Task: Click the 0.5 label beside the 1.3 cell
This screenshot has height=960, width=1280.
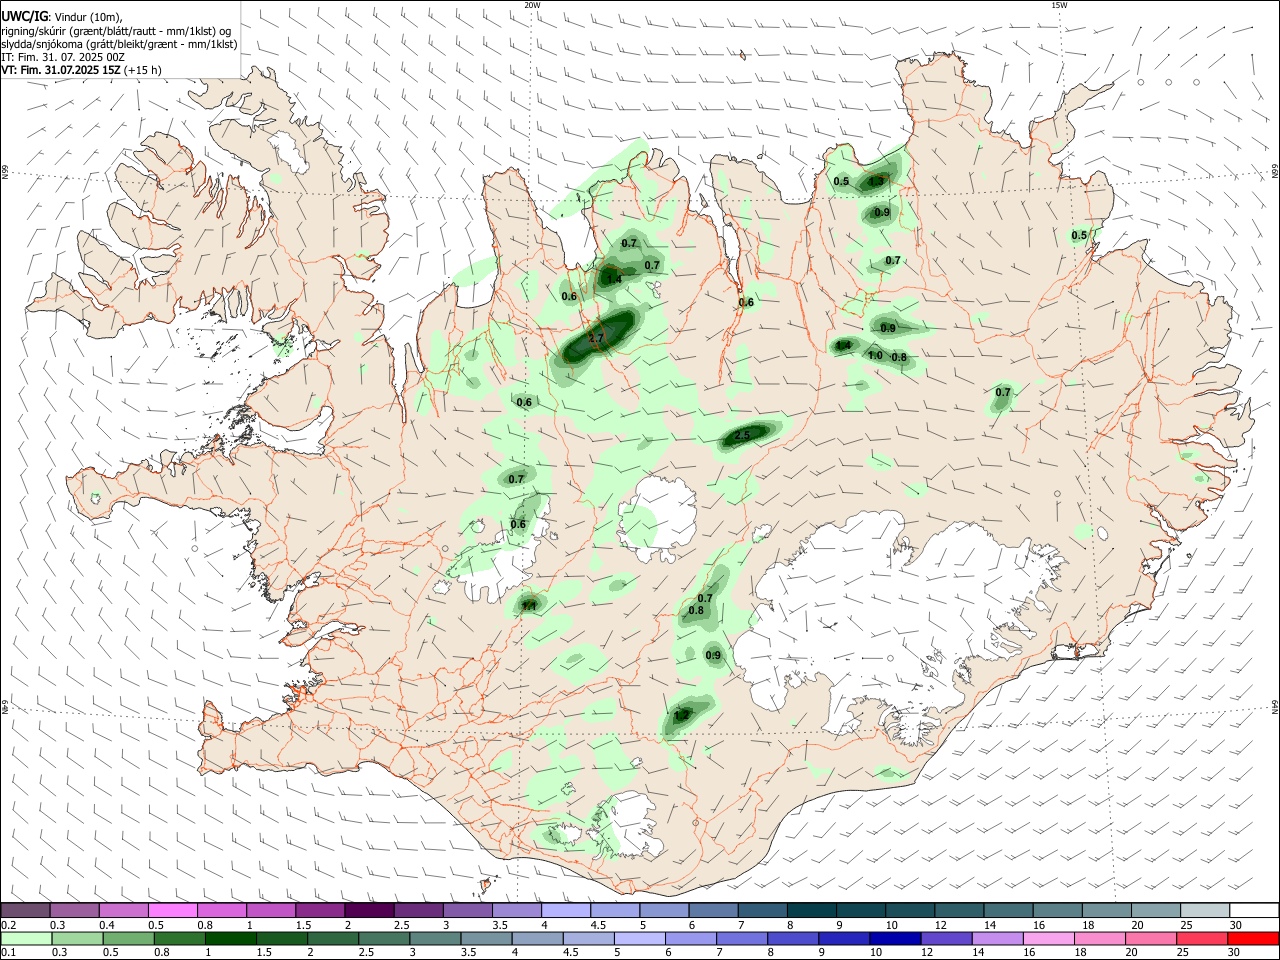Action: point(841,181)
